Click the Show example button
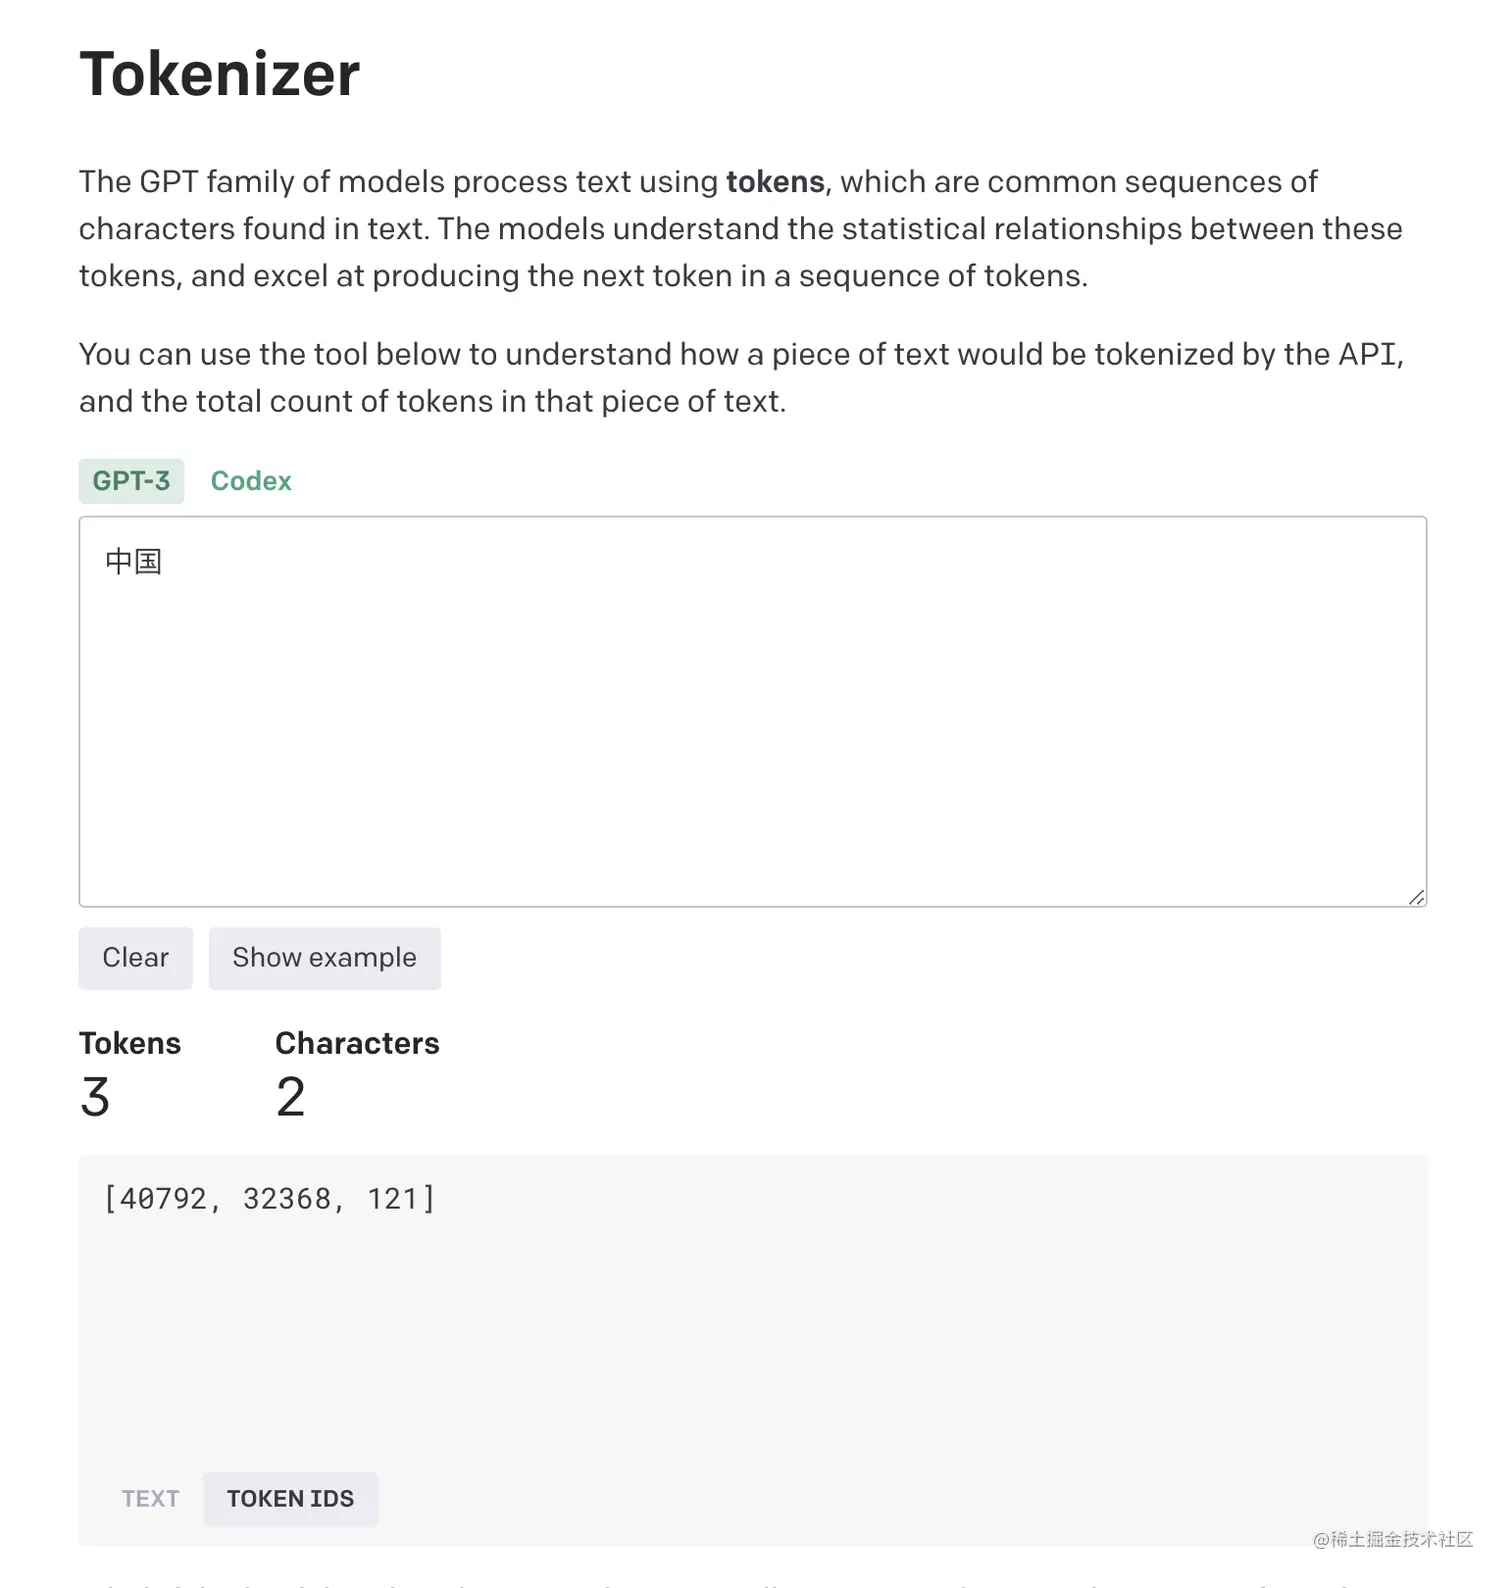 (324, 958)
